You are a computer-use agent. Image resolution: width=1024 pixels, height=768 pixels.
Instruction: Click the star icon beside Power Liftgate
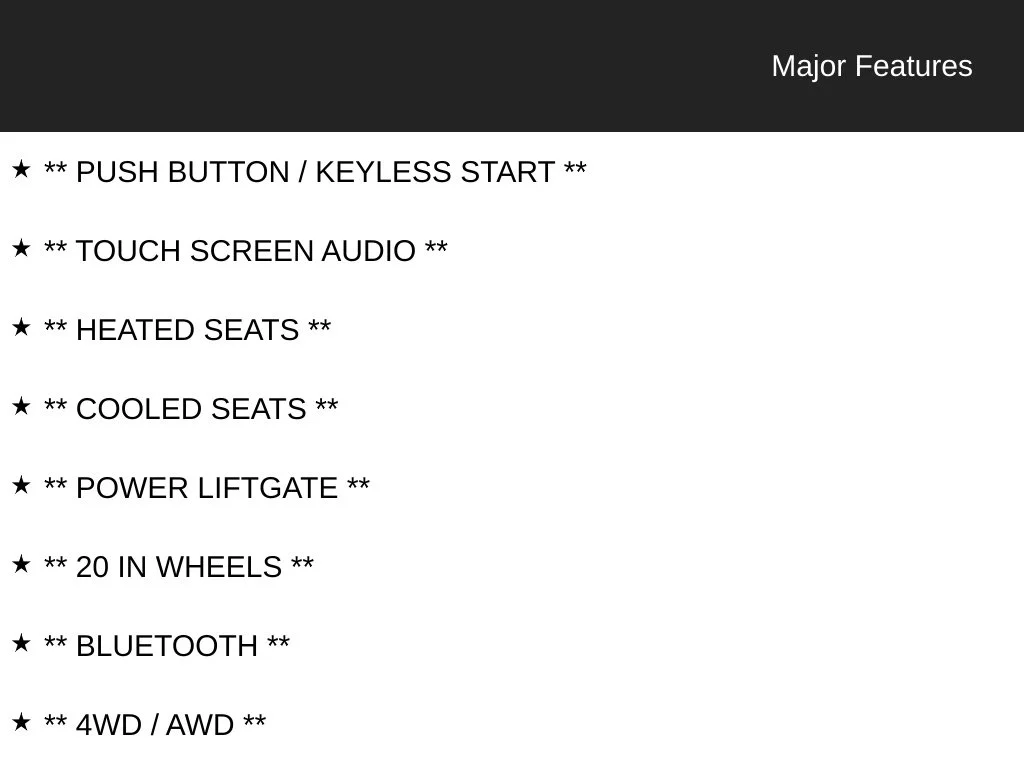coord(21,485)
